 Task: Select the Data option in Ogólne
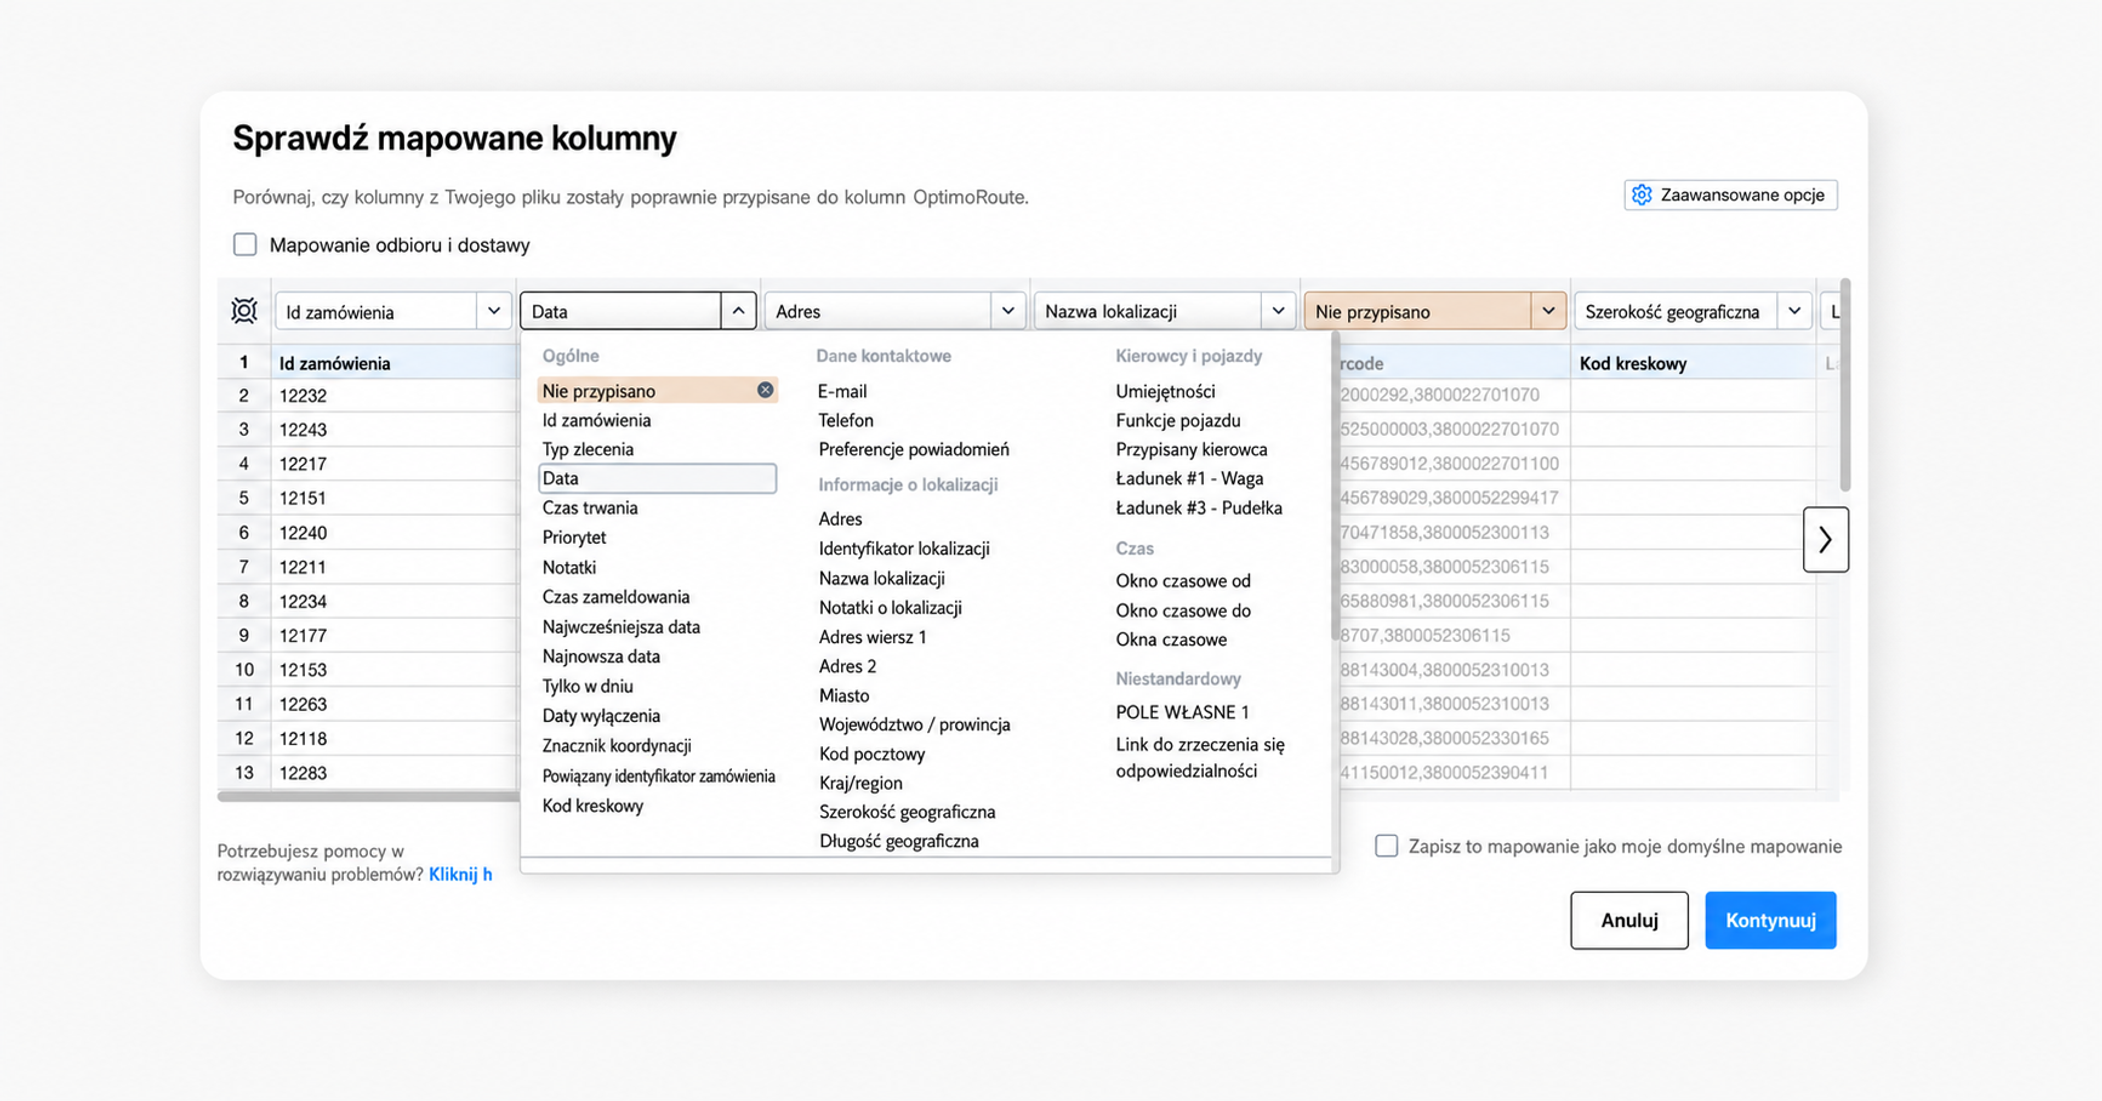[657, 478]
